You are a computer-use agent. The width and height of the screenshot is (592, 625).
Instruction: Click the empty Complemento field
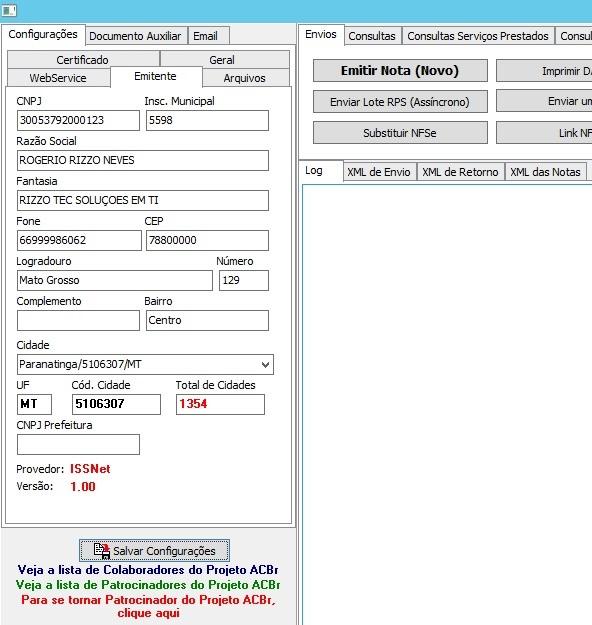78,320
